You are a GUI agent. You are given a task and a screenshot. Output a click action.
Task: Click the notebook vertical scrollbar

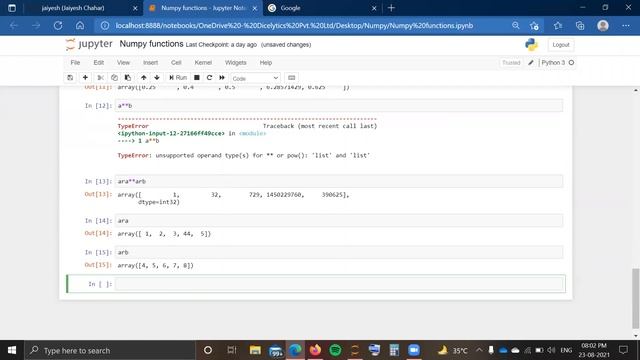point(636,298)
